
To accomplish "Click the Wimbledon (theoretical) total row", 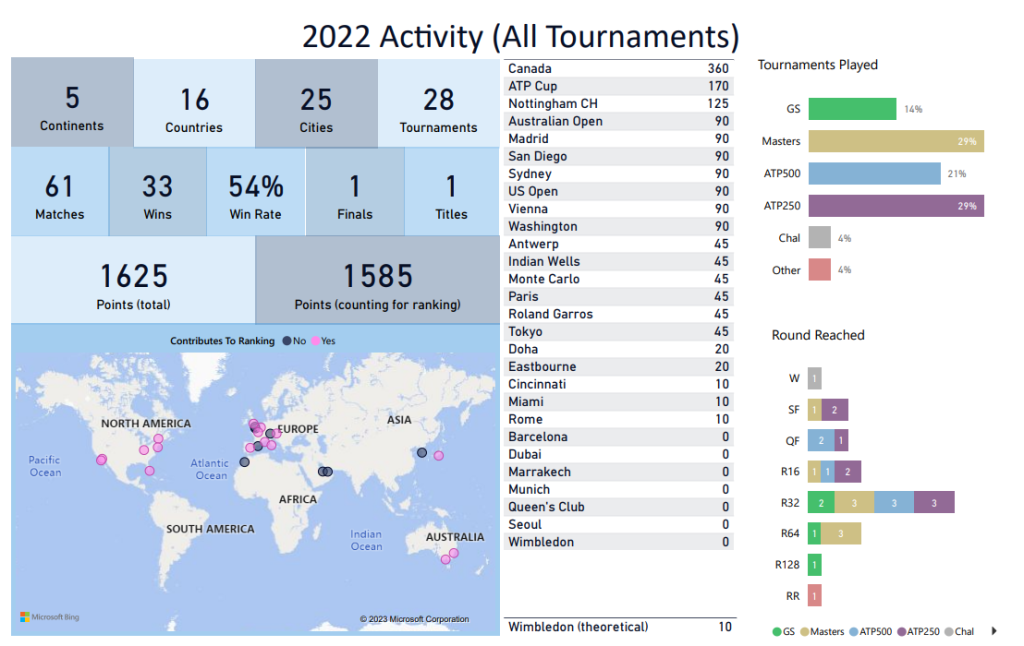I will pos(619,627).
